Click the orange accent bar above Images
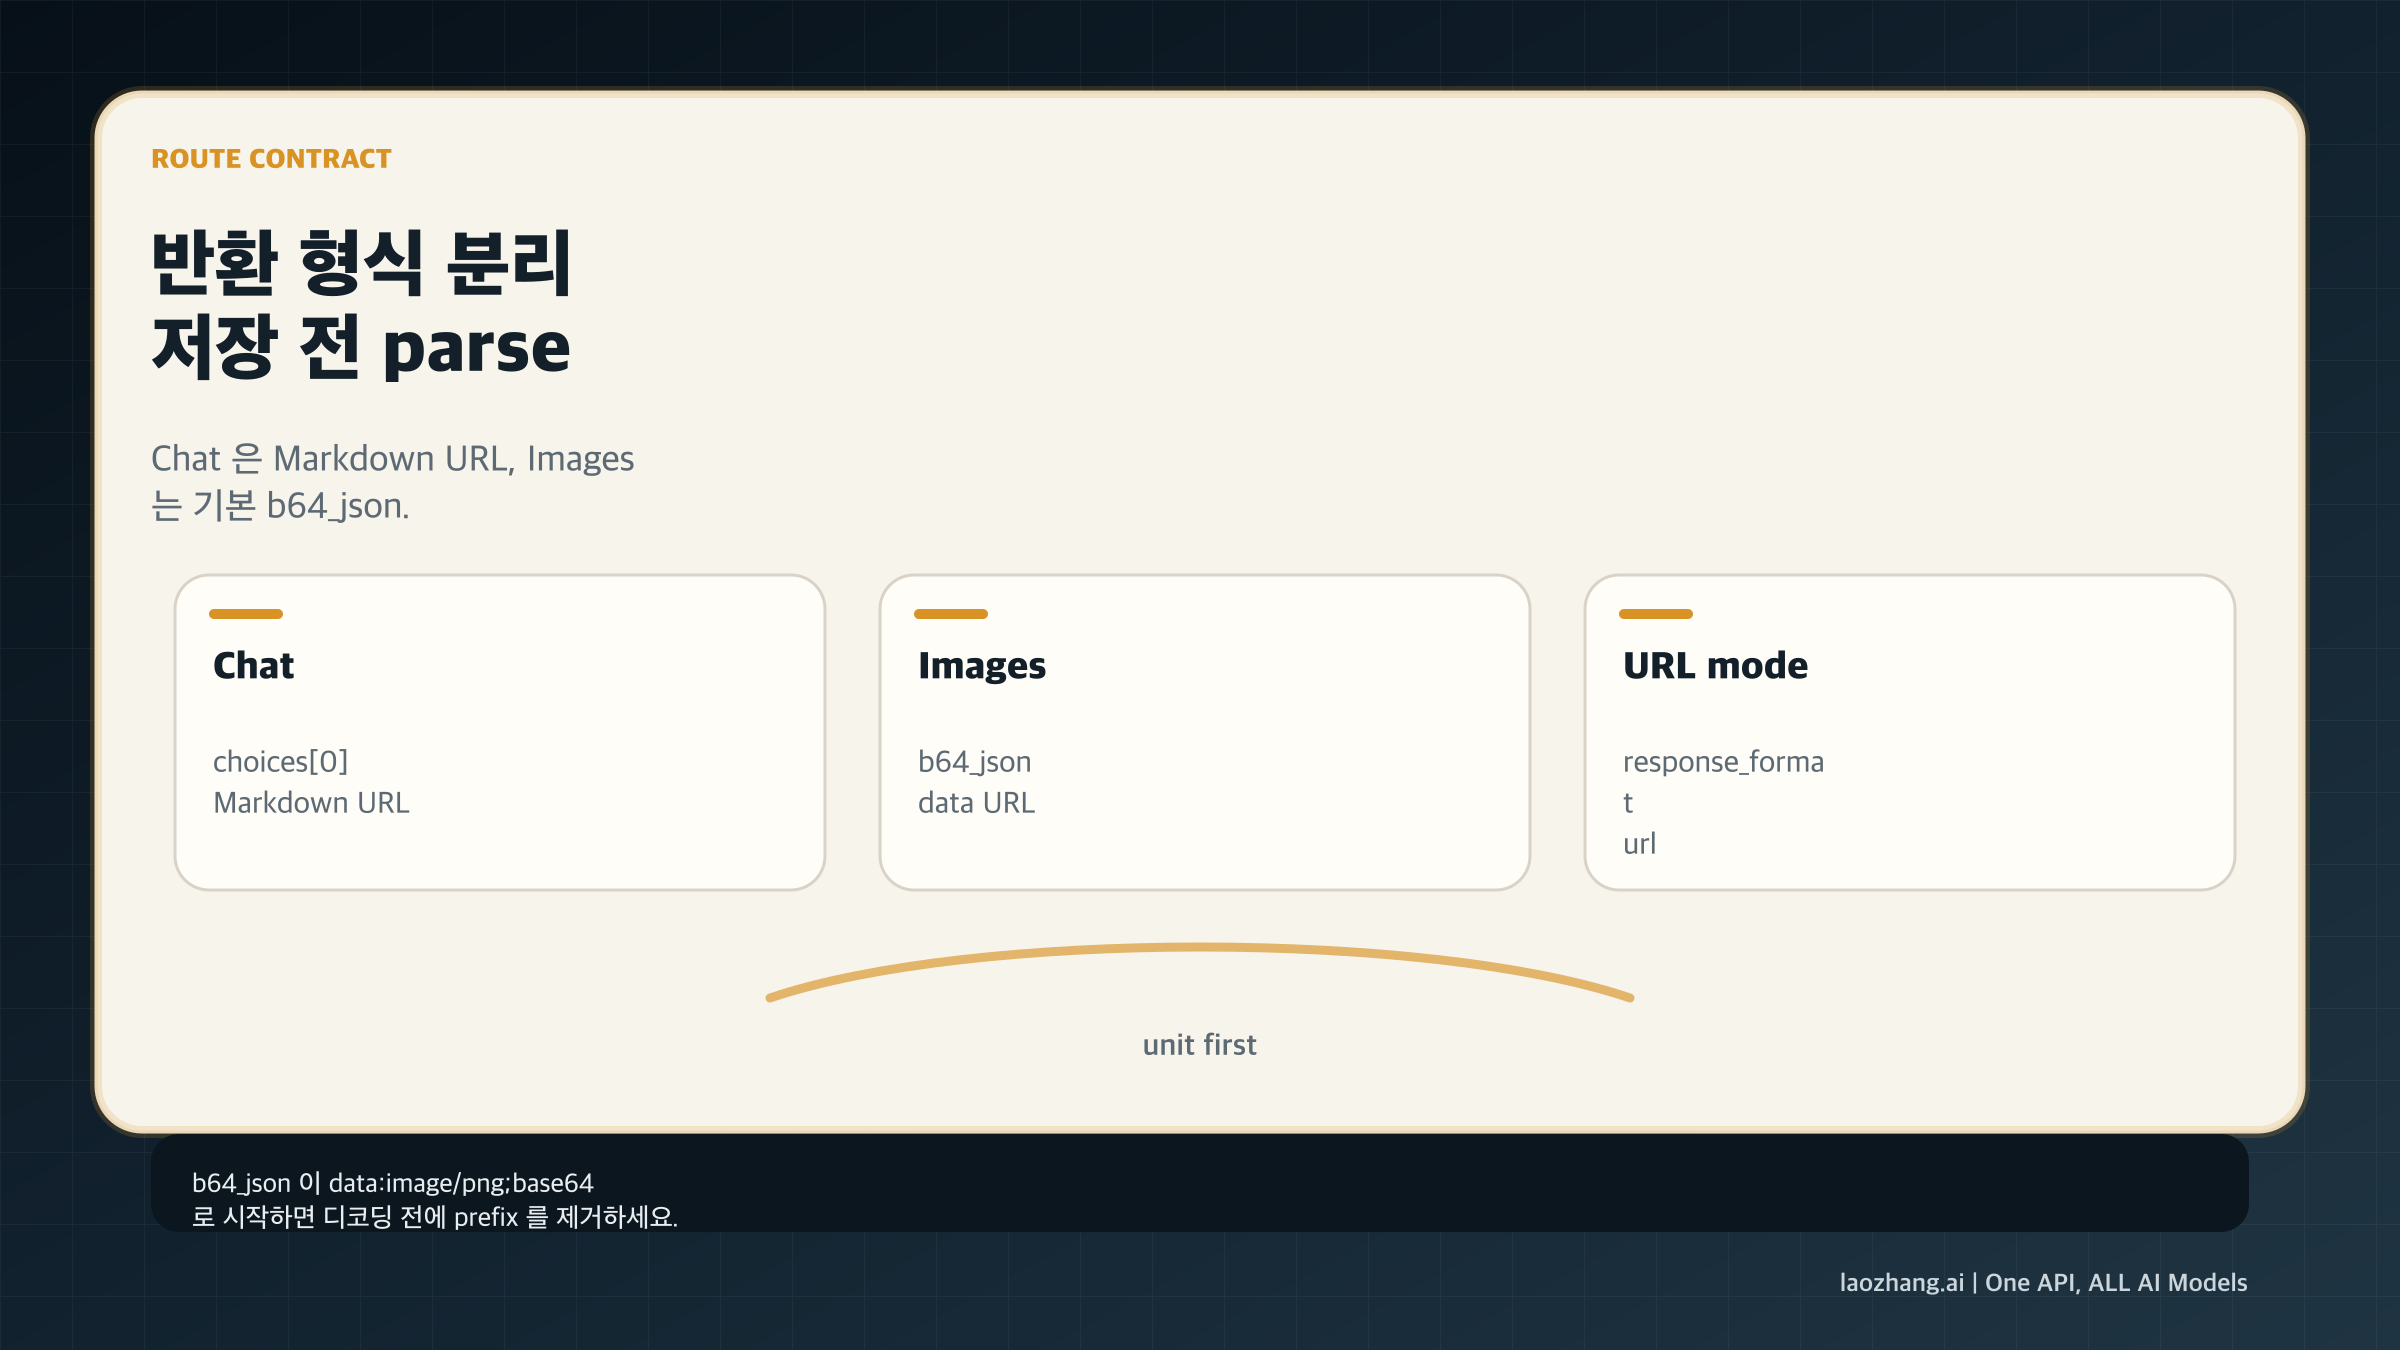 pos(951,614)
